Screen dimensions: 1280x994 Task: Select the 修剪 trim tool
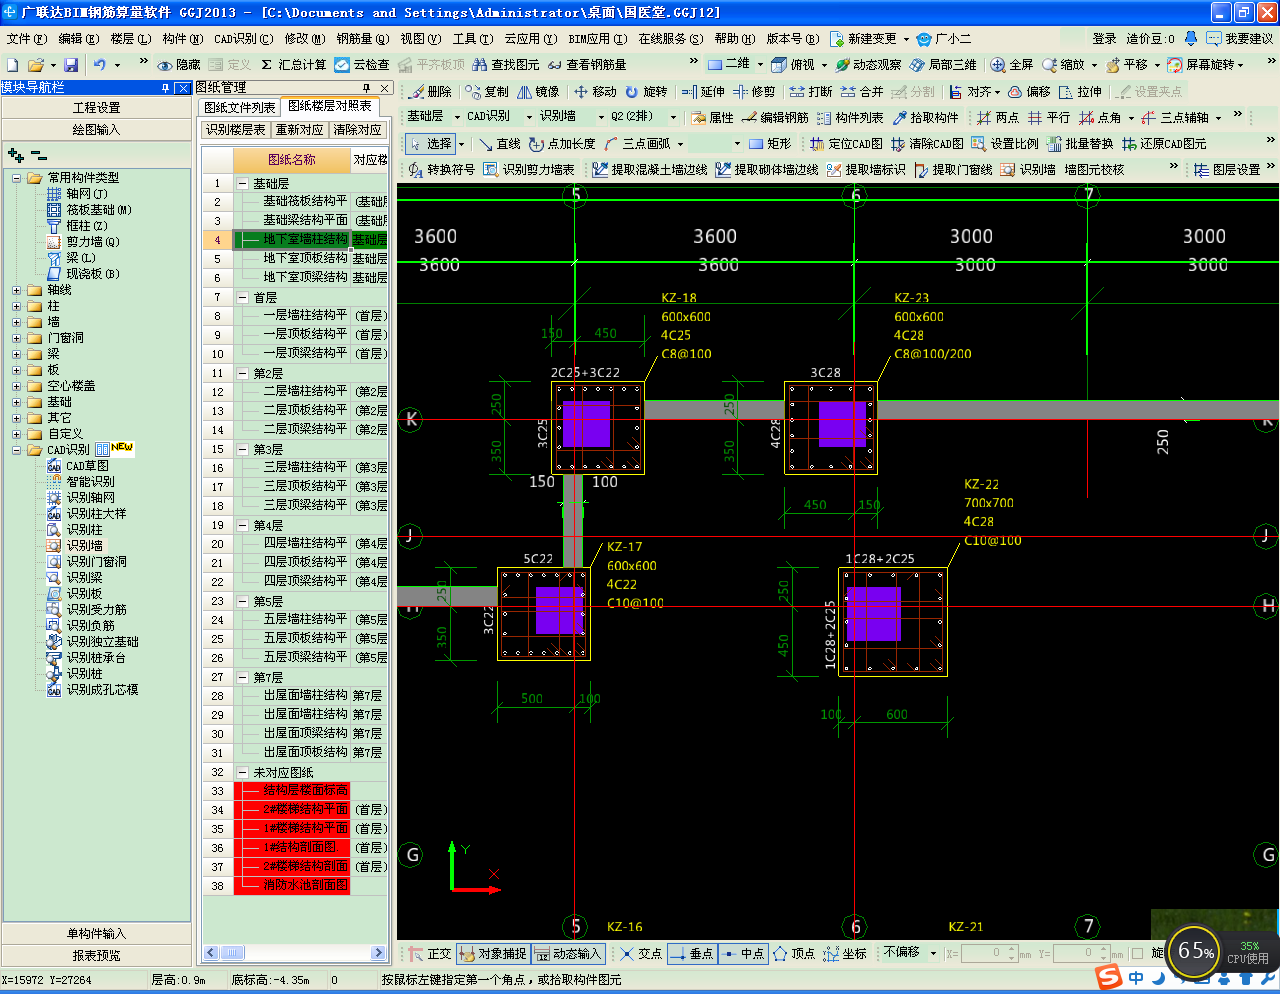pyautogui.click(x=754, y=91)
